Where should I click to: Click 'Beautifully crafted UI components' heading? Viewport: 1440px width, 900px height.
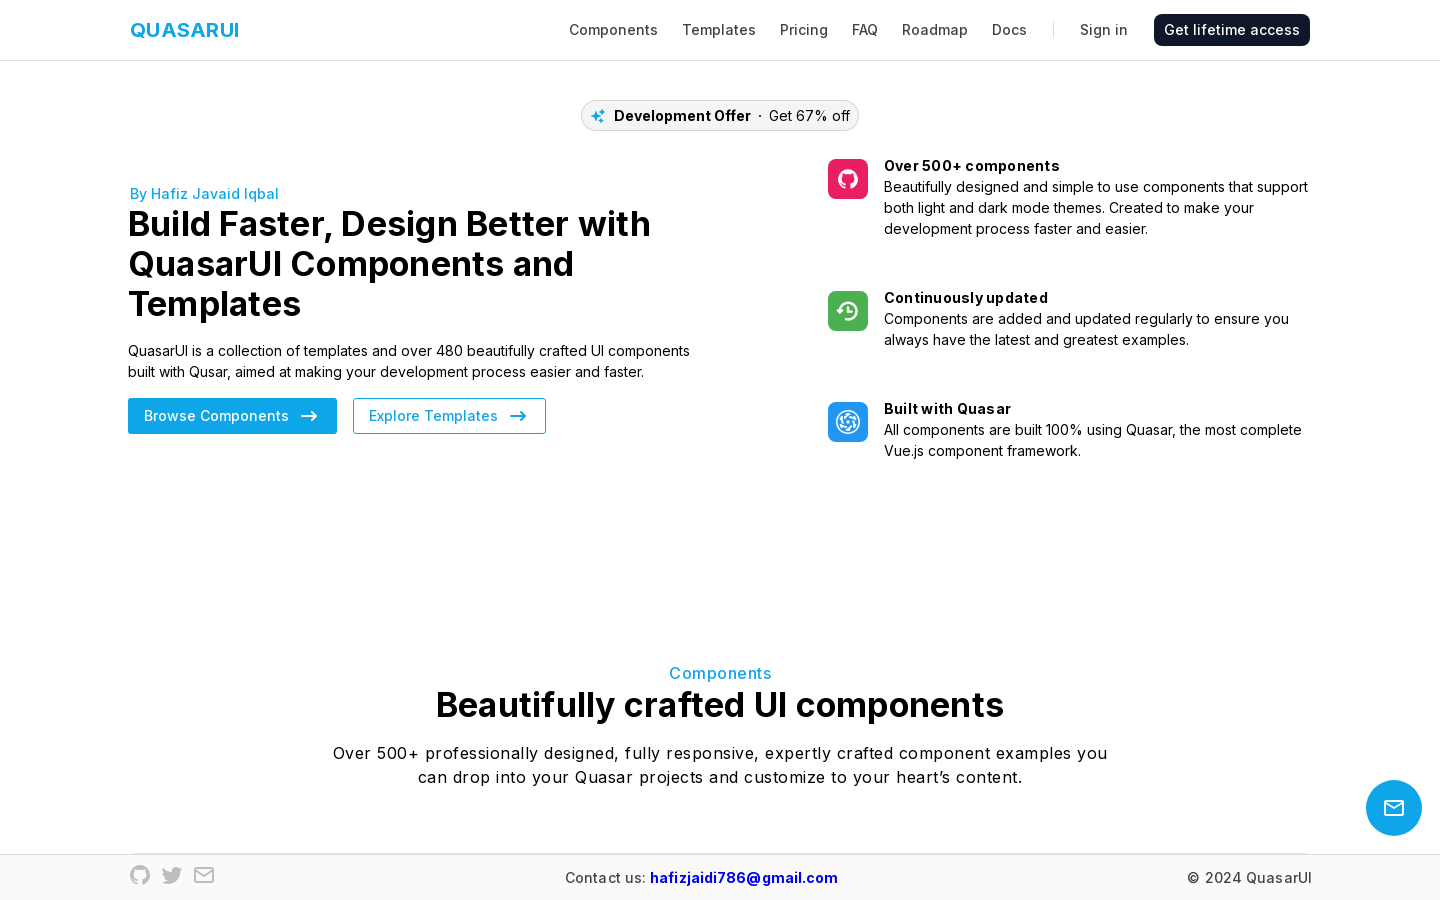point(720,705)
